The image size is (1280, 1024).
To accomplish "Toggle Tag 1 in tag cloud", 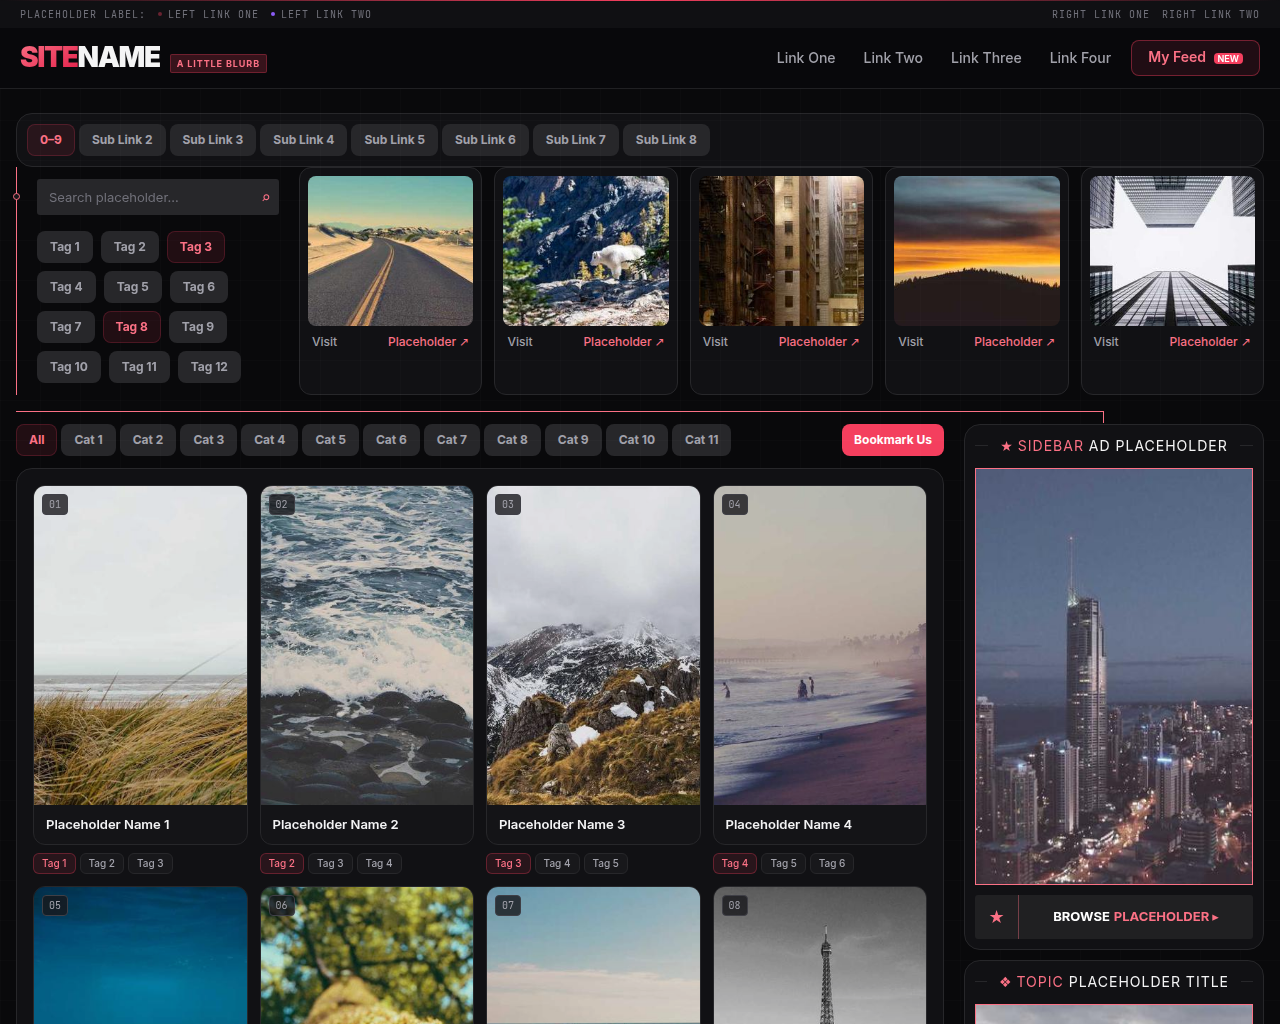I will (65, 247).
